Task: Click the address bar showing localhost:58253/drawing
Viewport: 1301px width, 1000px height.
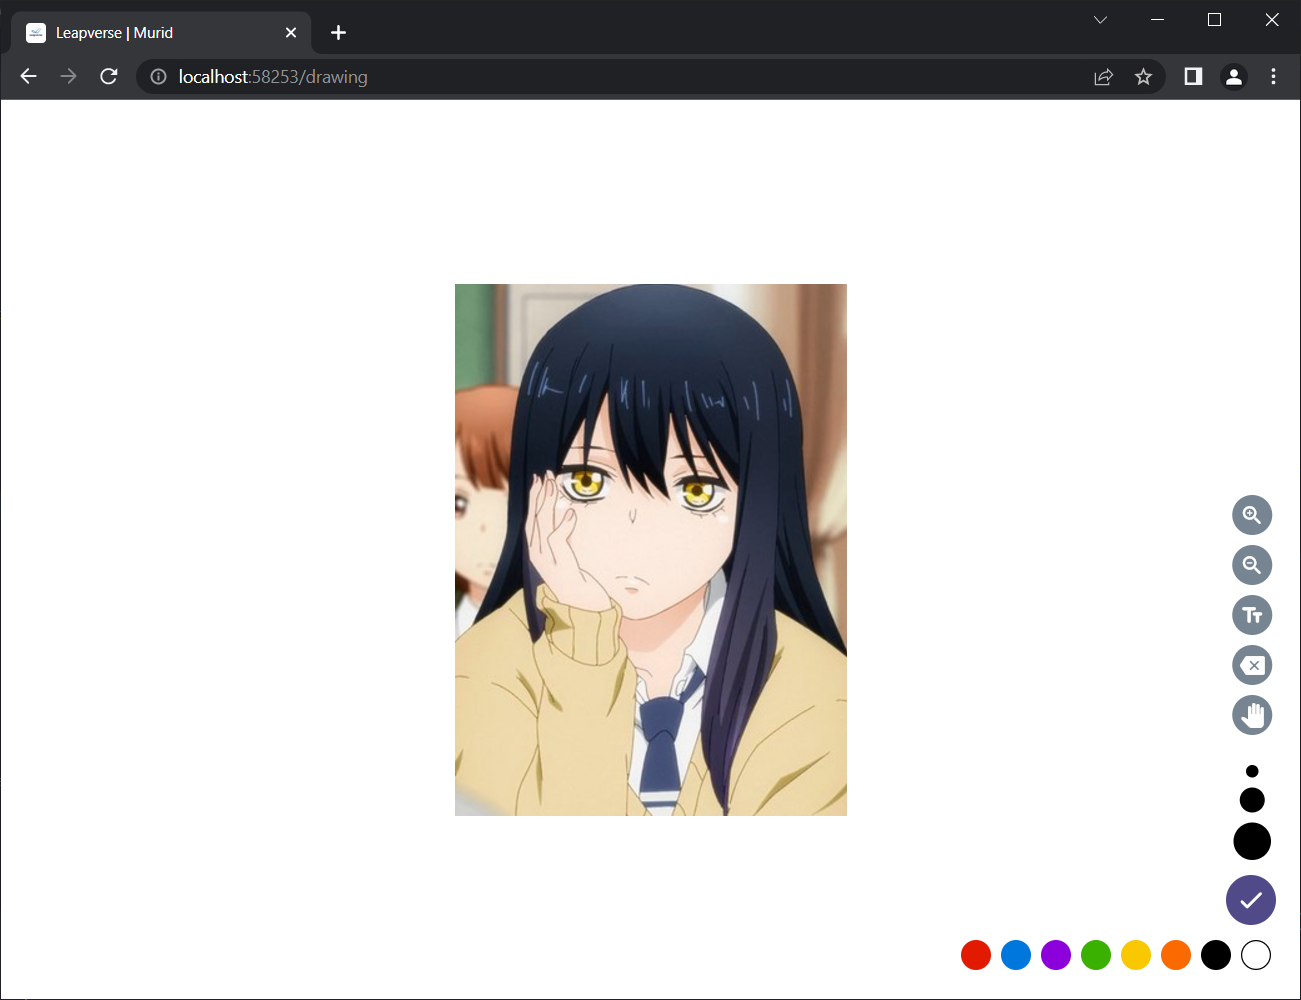Action: point(650,77)
